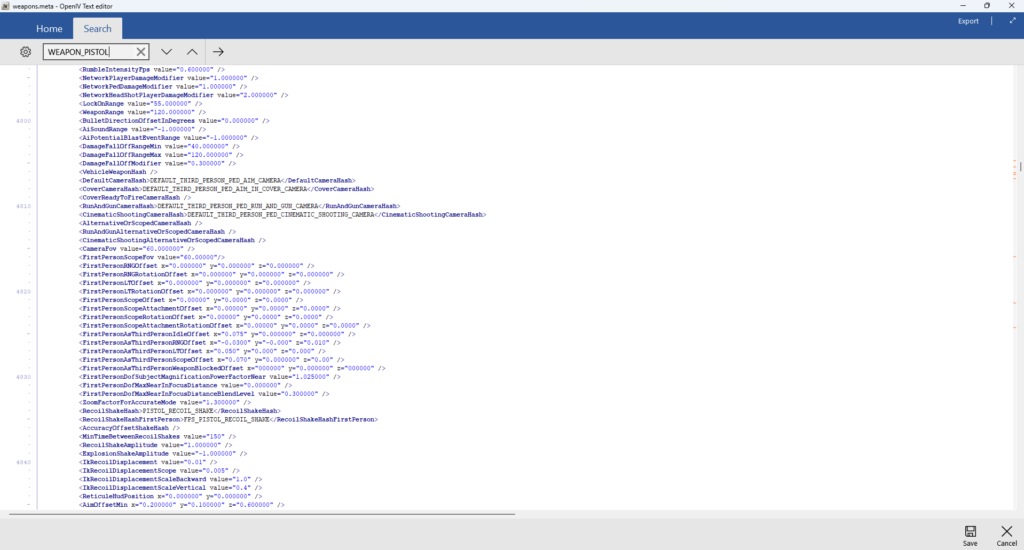Click DEFAULT_THIRD_PERSON_PED_AIM_IN_COVER_CAMERA text
The width and height of the screenshot is (1024, 550).
(x=225, y=189)
